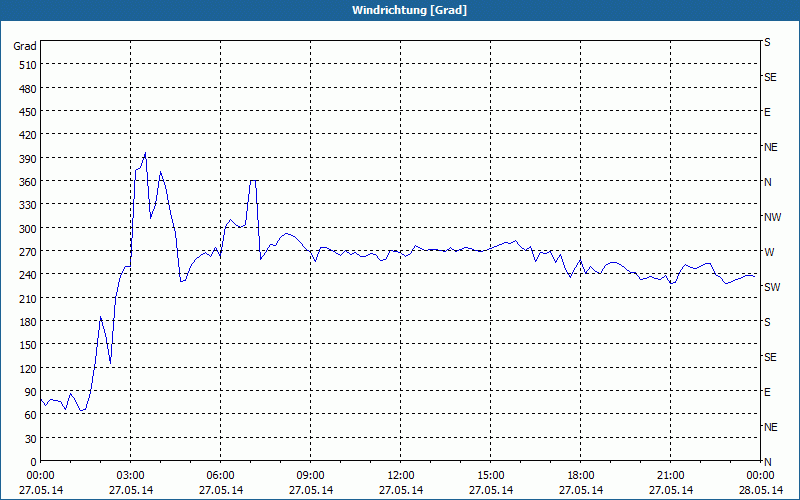The width and height of the screenshot is (800, 500).
Task: Click the 90 degree axis label
Action: (31, 392)
